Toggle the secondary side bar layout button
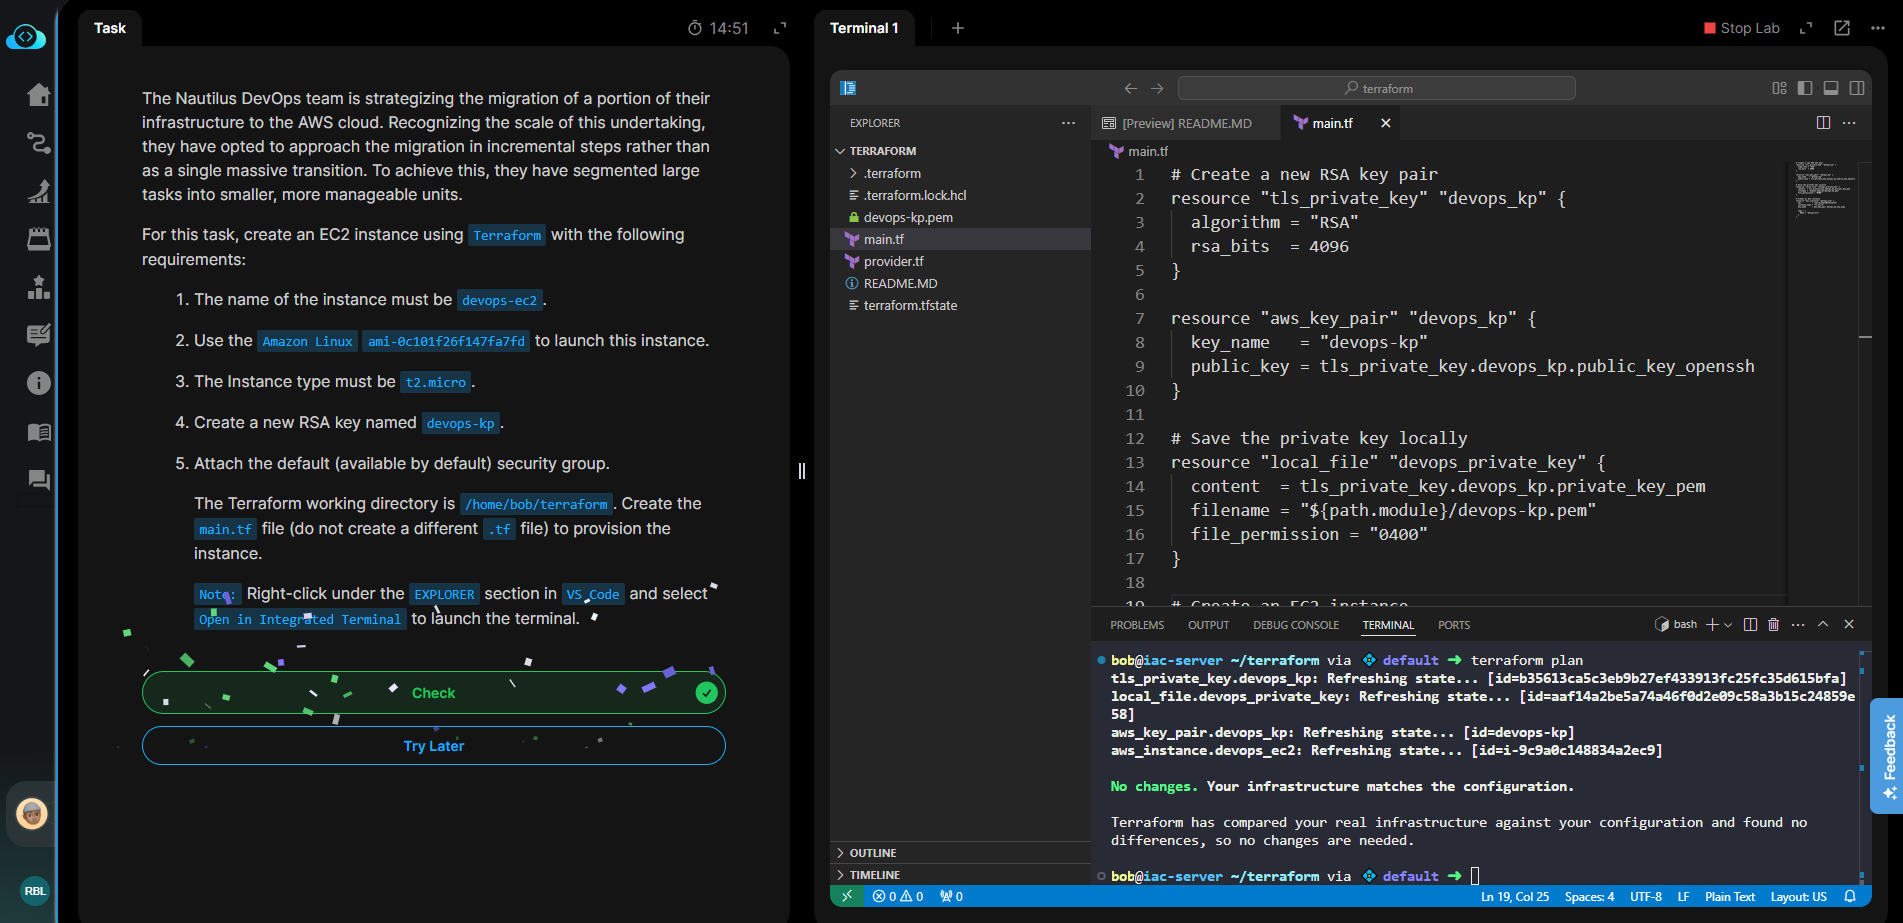The height and width of the screenshot is (923, 1903). 1856,88
